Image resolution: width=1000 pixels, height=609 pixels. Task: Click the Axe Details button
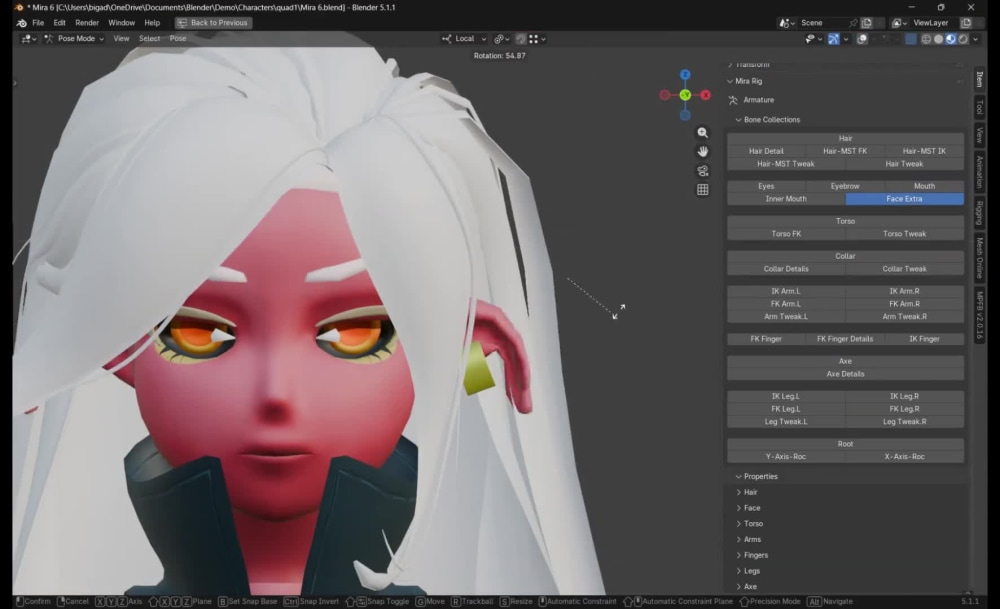845,374
